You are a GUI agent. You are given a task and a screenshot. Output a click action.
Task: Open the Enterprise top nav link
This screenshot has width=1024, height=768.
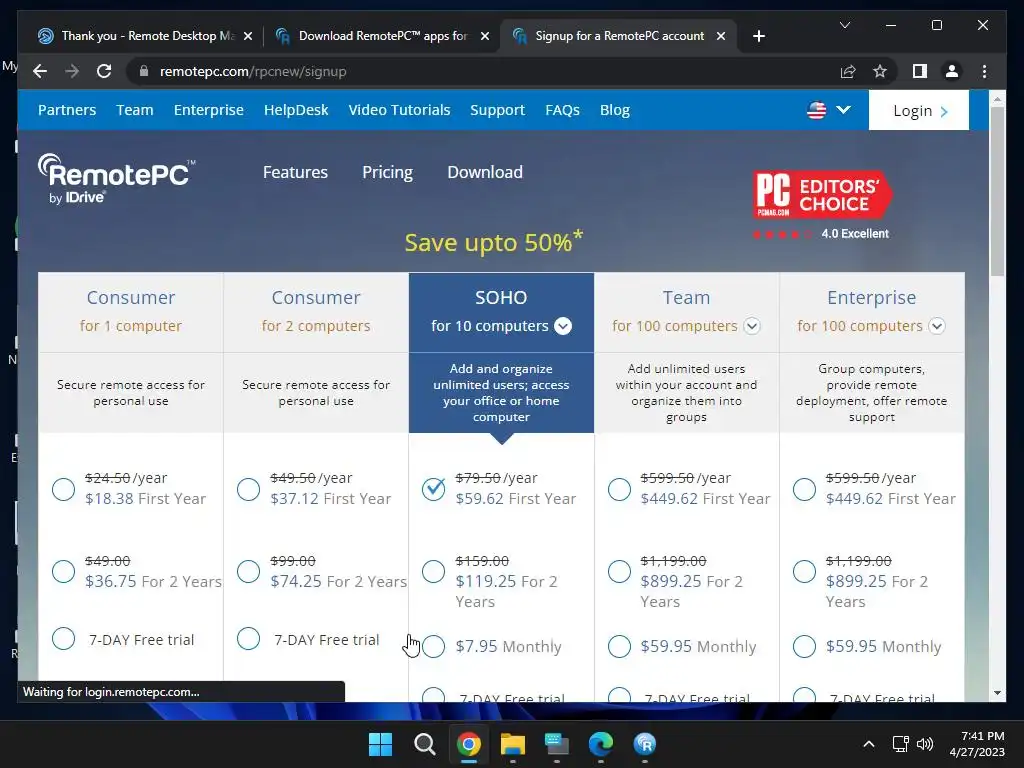click(208, 110)
